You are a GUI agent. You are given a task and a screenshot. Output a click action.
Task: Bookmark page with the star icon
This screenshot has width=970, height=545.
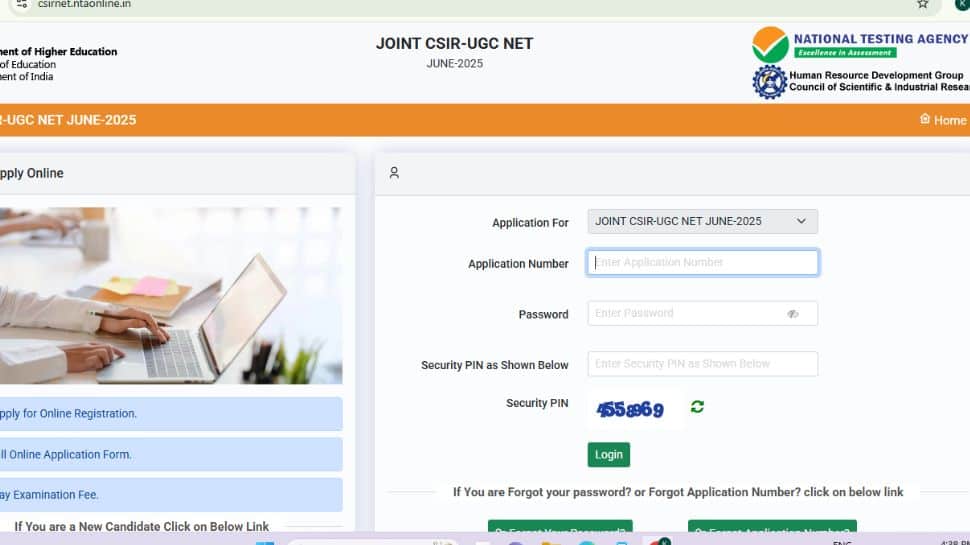tap(922, 4)
